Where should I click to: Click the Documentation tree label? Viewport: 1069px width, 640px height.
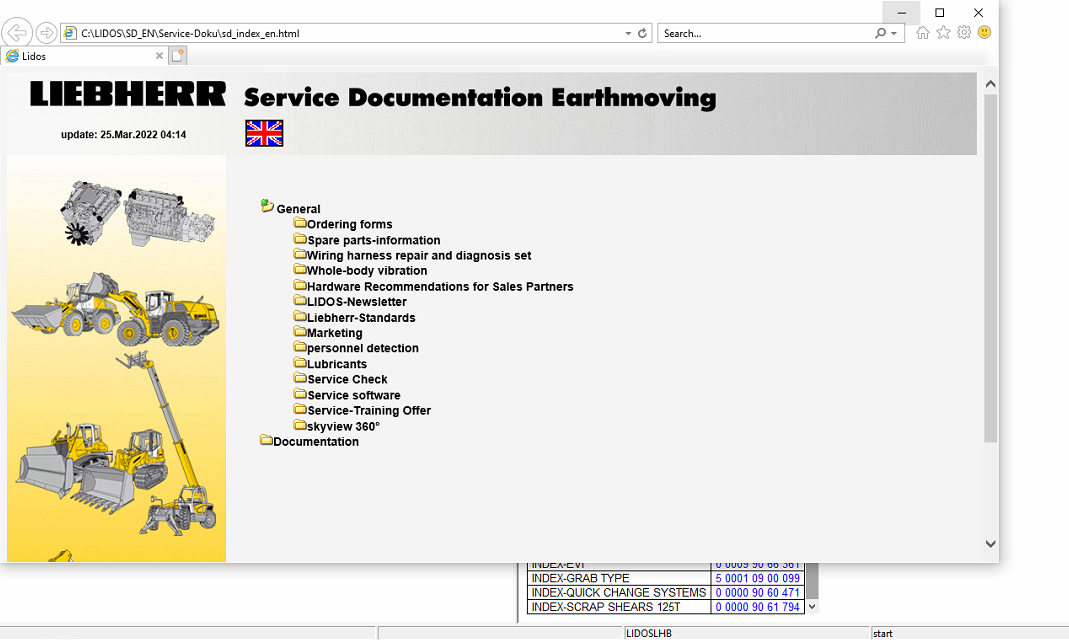pyautogui.click(x=316, y=442)
